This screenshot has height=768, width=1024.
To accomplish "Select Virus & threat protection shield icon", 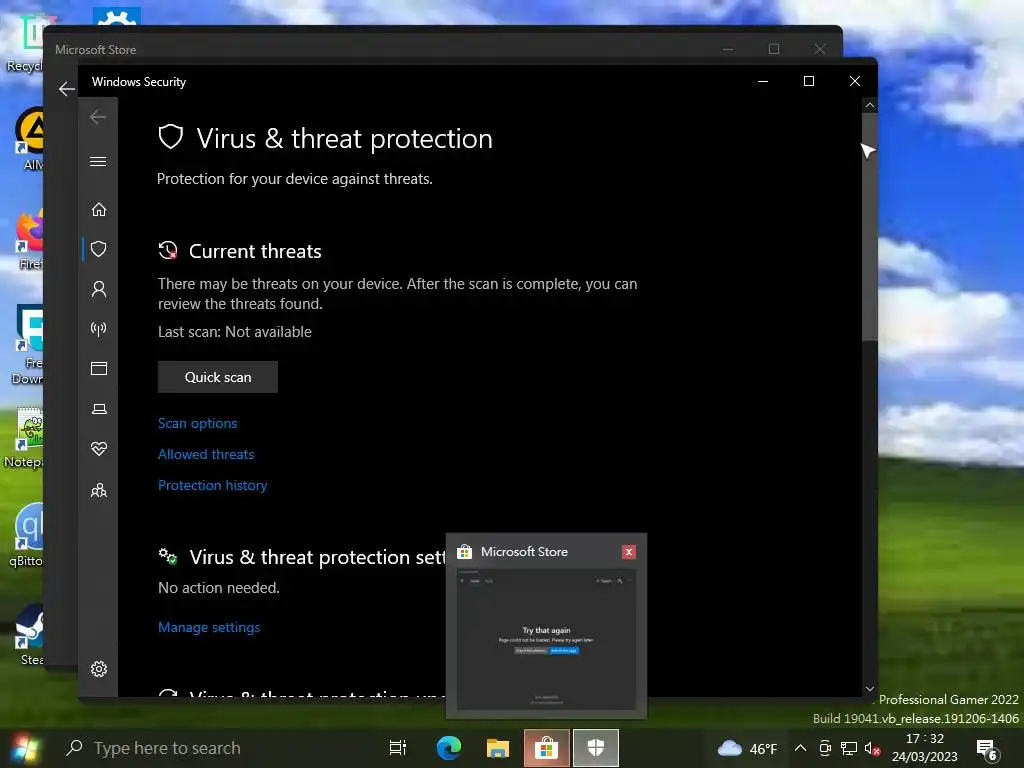I will click(x=99, y=249).
